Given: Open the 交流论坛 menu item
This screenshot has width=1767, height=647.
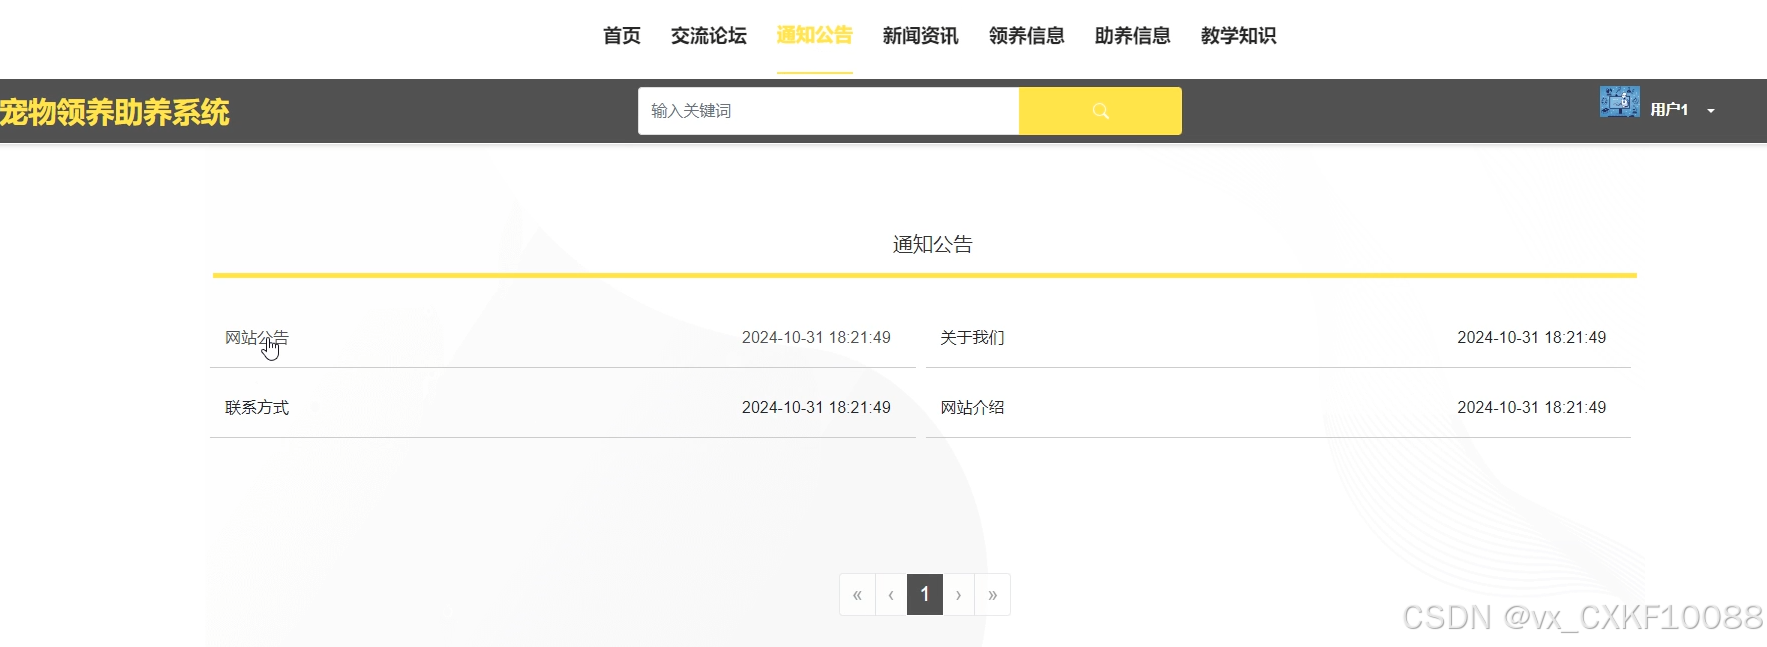Looking at the screenshot, I should [709, 36].
